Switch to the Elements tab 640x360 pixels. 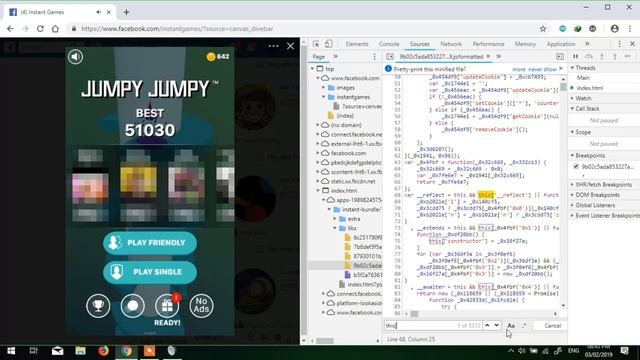[357, 44]
